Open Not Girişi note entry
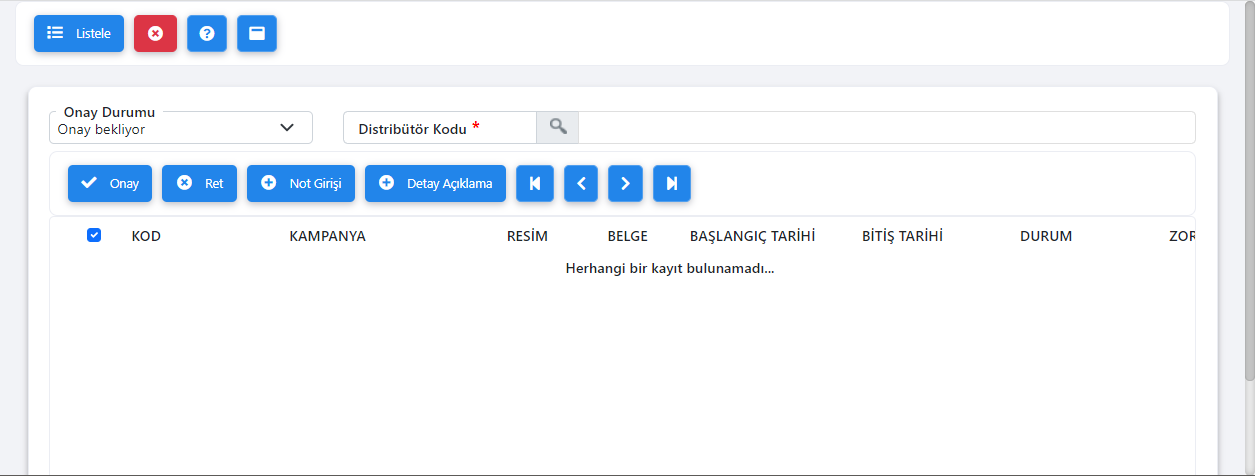This screenshot has width=1255, height=476. click(x=301, y=183)
